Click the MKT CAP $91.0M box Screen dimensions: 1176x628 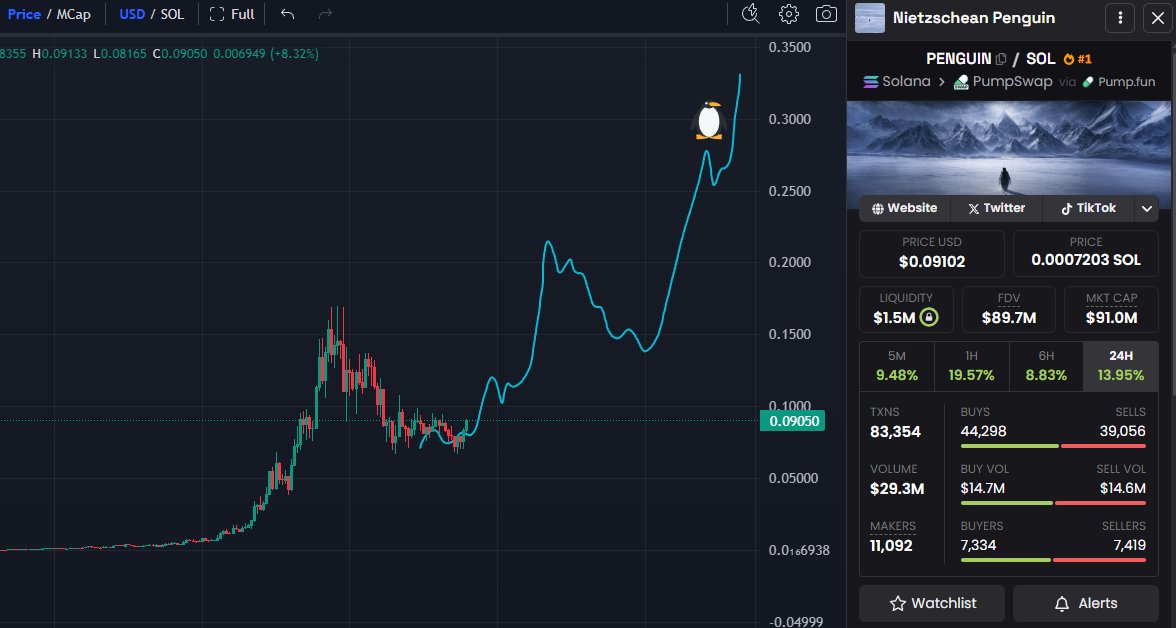pyautogui.click(x=1112, y=309)
